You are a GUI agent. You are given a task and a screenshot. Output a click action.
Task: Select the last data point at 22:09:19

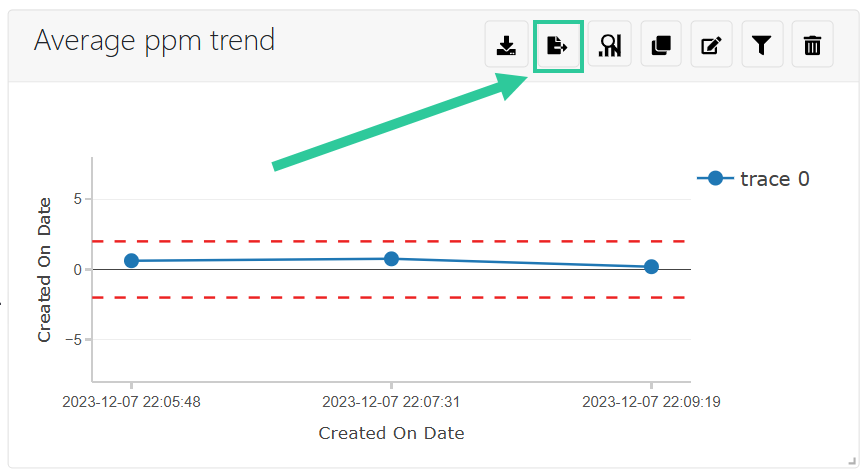[652, 267]
